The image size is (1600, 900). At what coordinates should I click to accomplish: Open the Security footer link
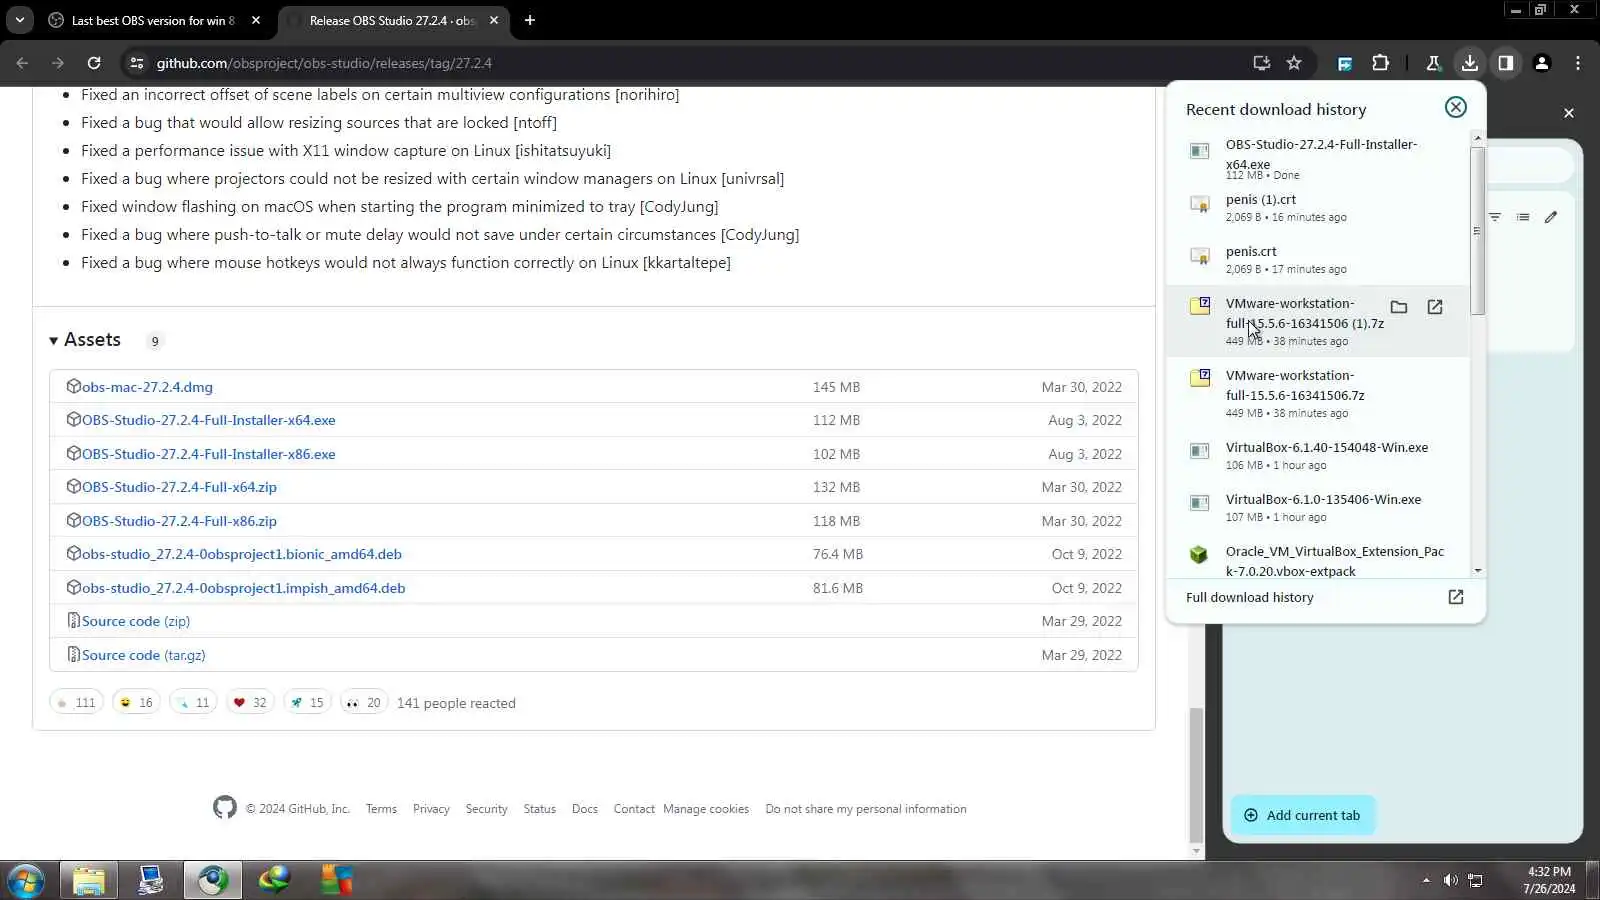486,809
